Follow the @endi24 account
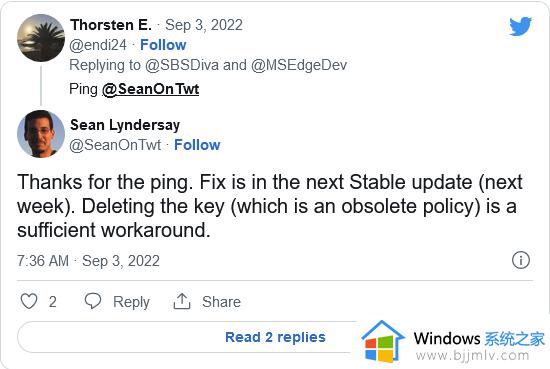This screenshot has height=369, width=550. (x=163, y=45)
